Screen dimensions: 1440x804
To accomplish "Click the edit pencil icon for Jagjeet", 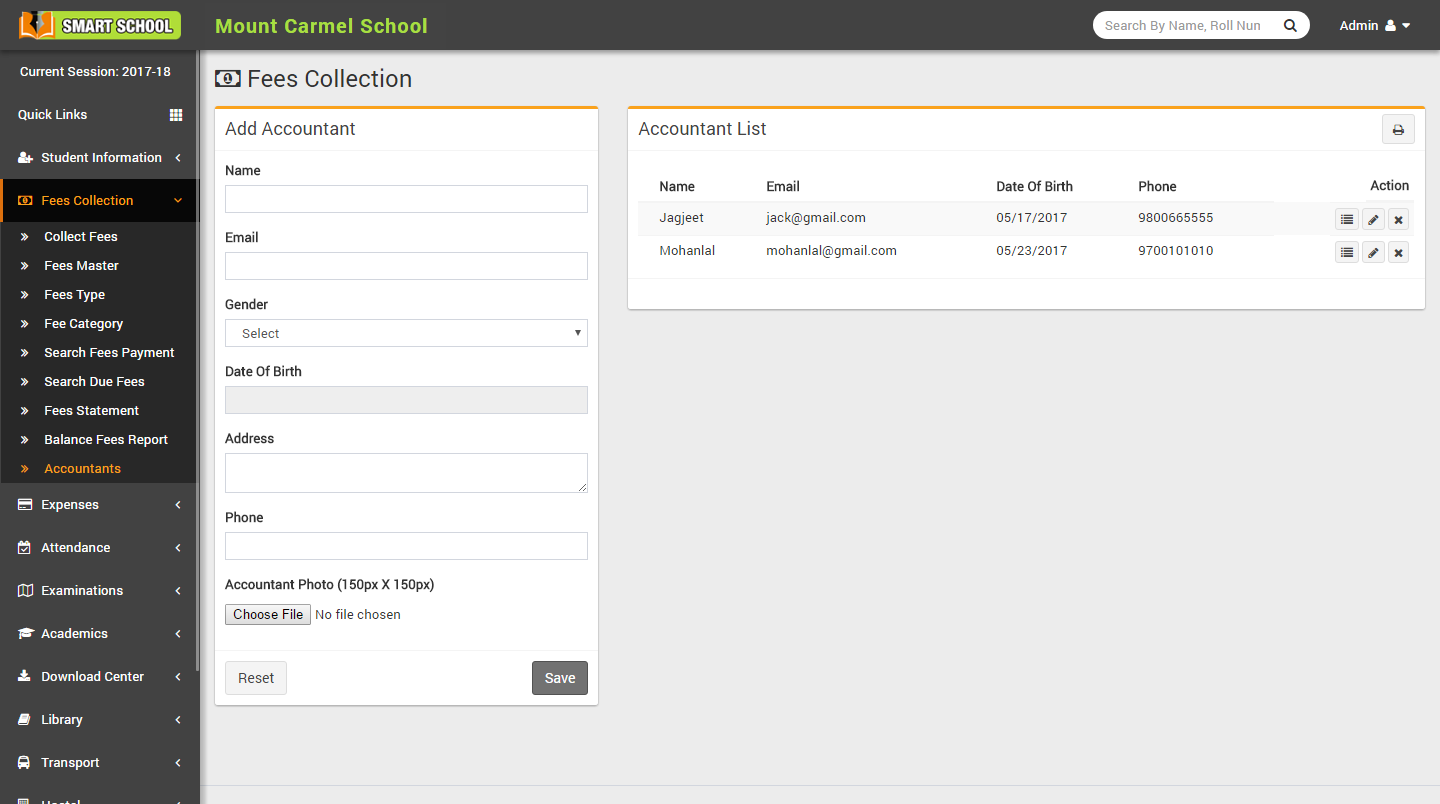I will (x=1373, y=219).
